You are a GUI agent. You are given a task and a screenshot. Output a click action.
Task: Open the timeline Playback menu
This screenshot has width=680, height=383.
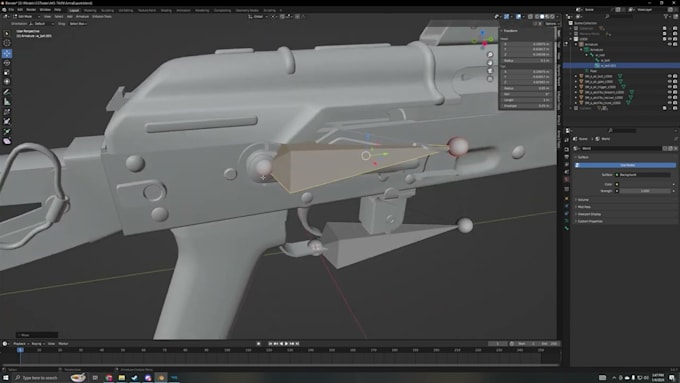tap(20, 344)
